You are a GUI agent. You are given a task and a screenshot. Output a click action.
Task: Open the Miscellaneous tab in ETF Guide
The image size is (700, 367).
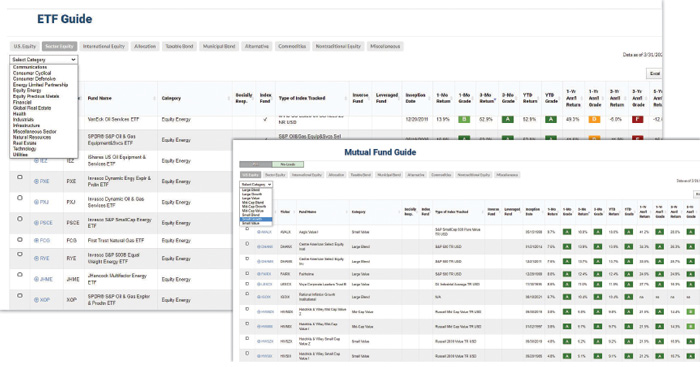tap(385, 46)
